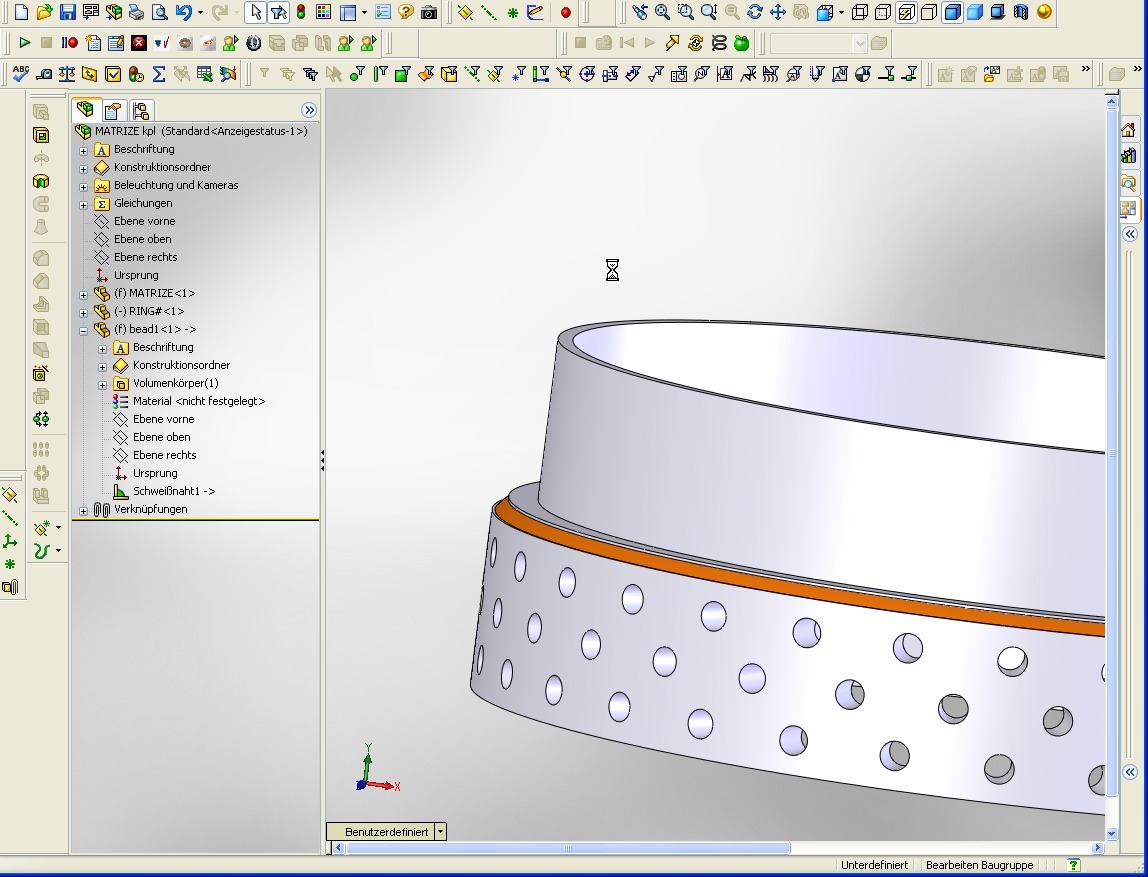Open the Benutzerdefiniert view dropdown arrow
Viewport: 1148px width, 877px height.
(x=441, y=832)
